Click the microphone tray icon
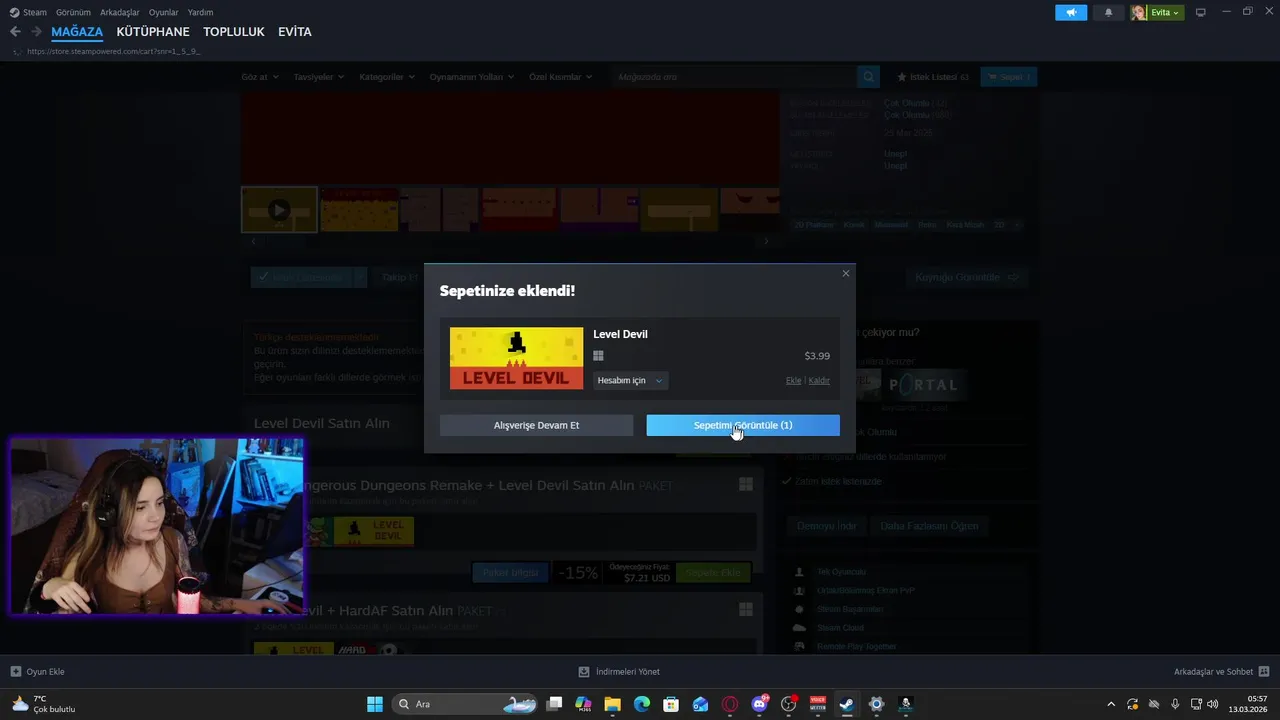Viewport: 1280px width, 720px height. (1175, 704)
